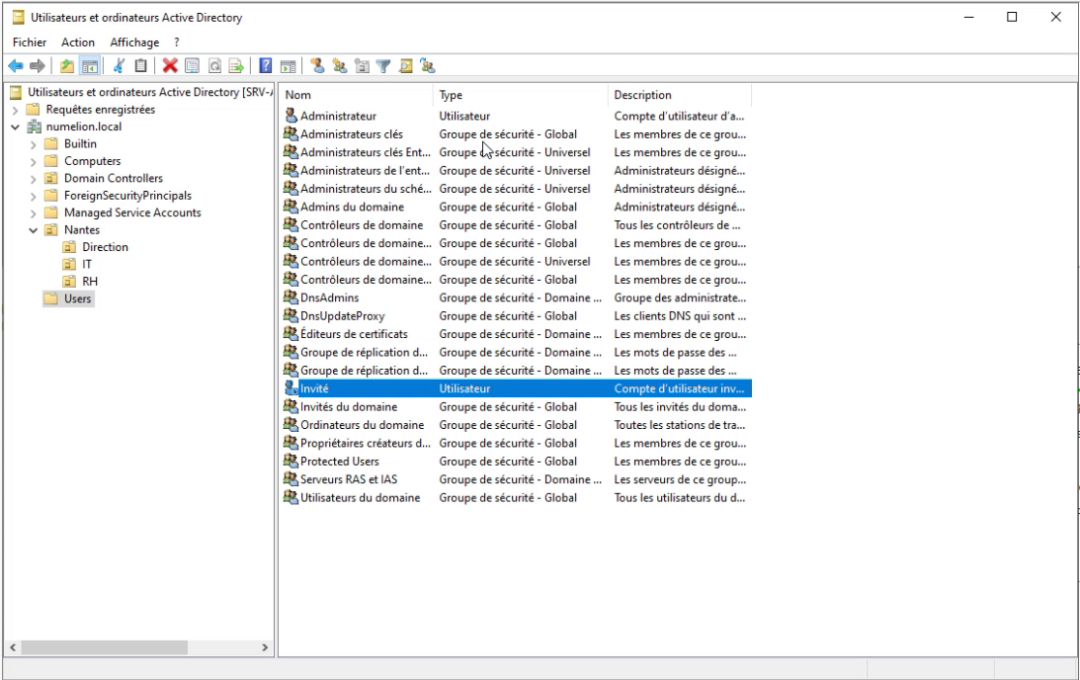The height and width of the screenshot is (680, 1080).
Task: Expand the Builtin container
Action: tap(32, 144)
